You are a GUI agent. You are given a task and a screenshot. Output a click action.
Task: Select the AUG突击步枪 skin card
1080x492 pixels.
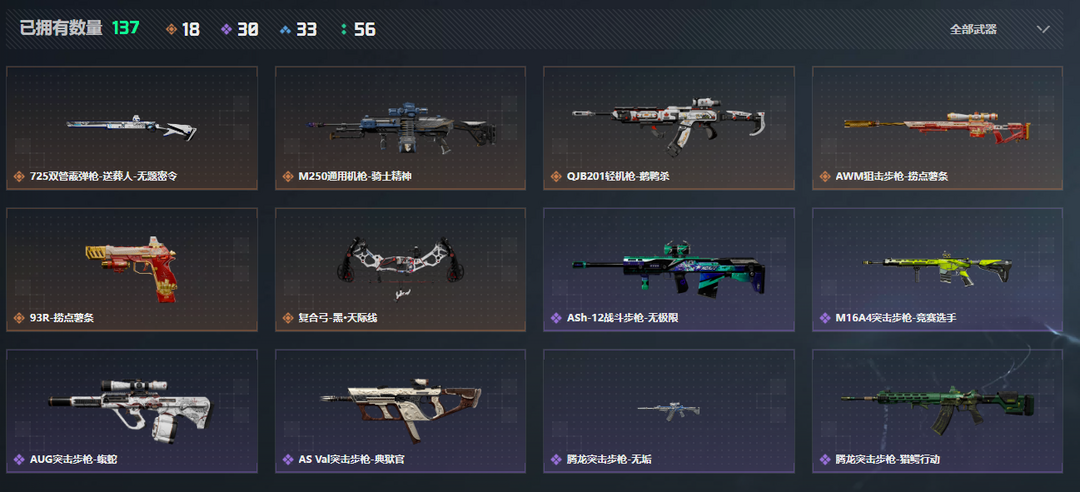click(132, 411)
